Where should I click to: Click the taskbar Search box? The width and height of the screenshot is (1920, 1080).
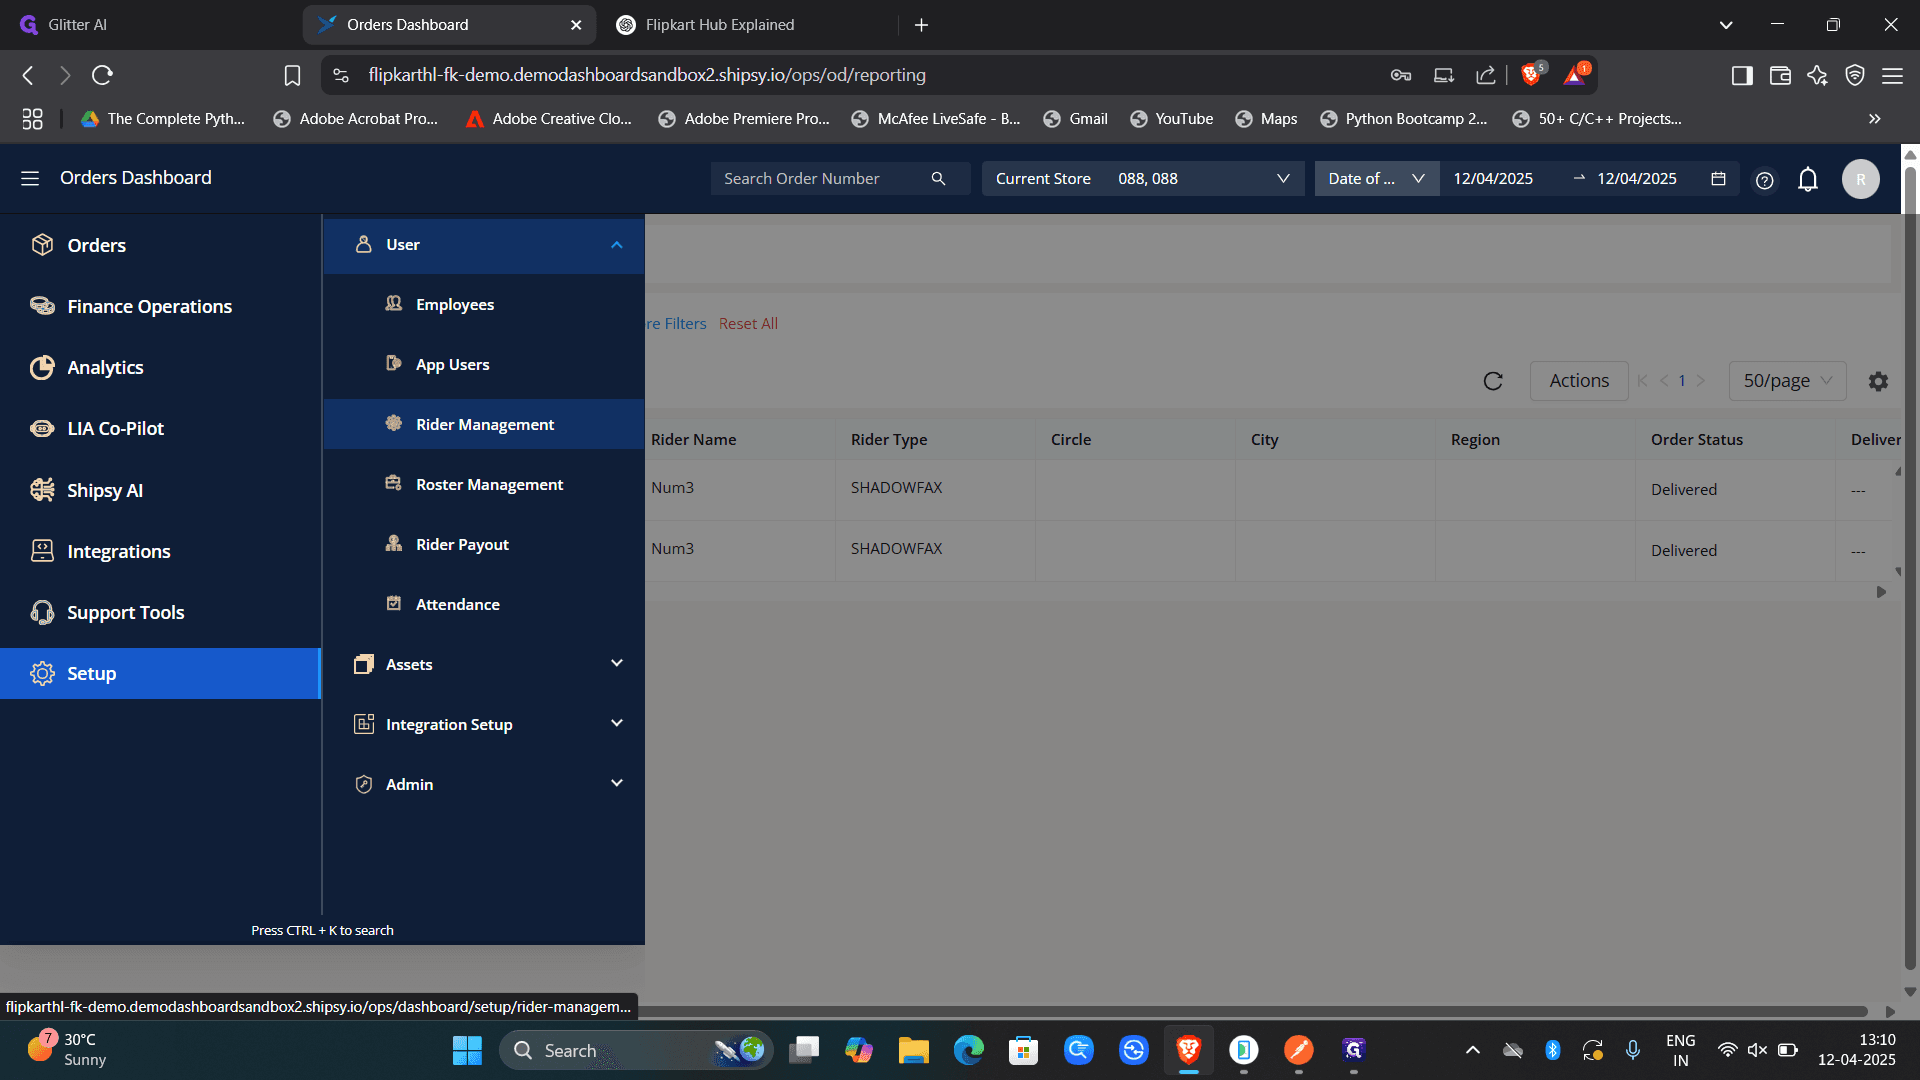pyautogui.click(x=635, y=1050)
